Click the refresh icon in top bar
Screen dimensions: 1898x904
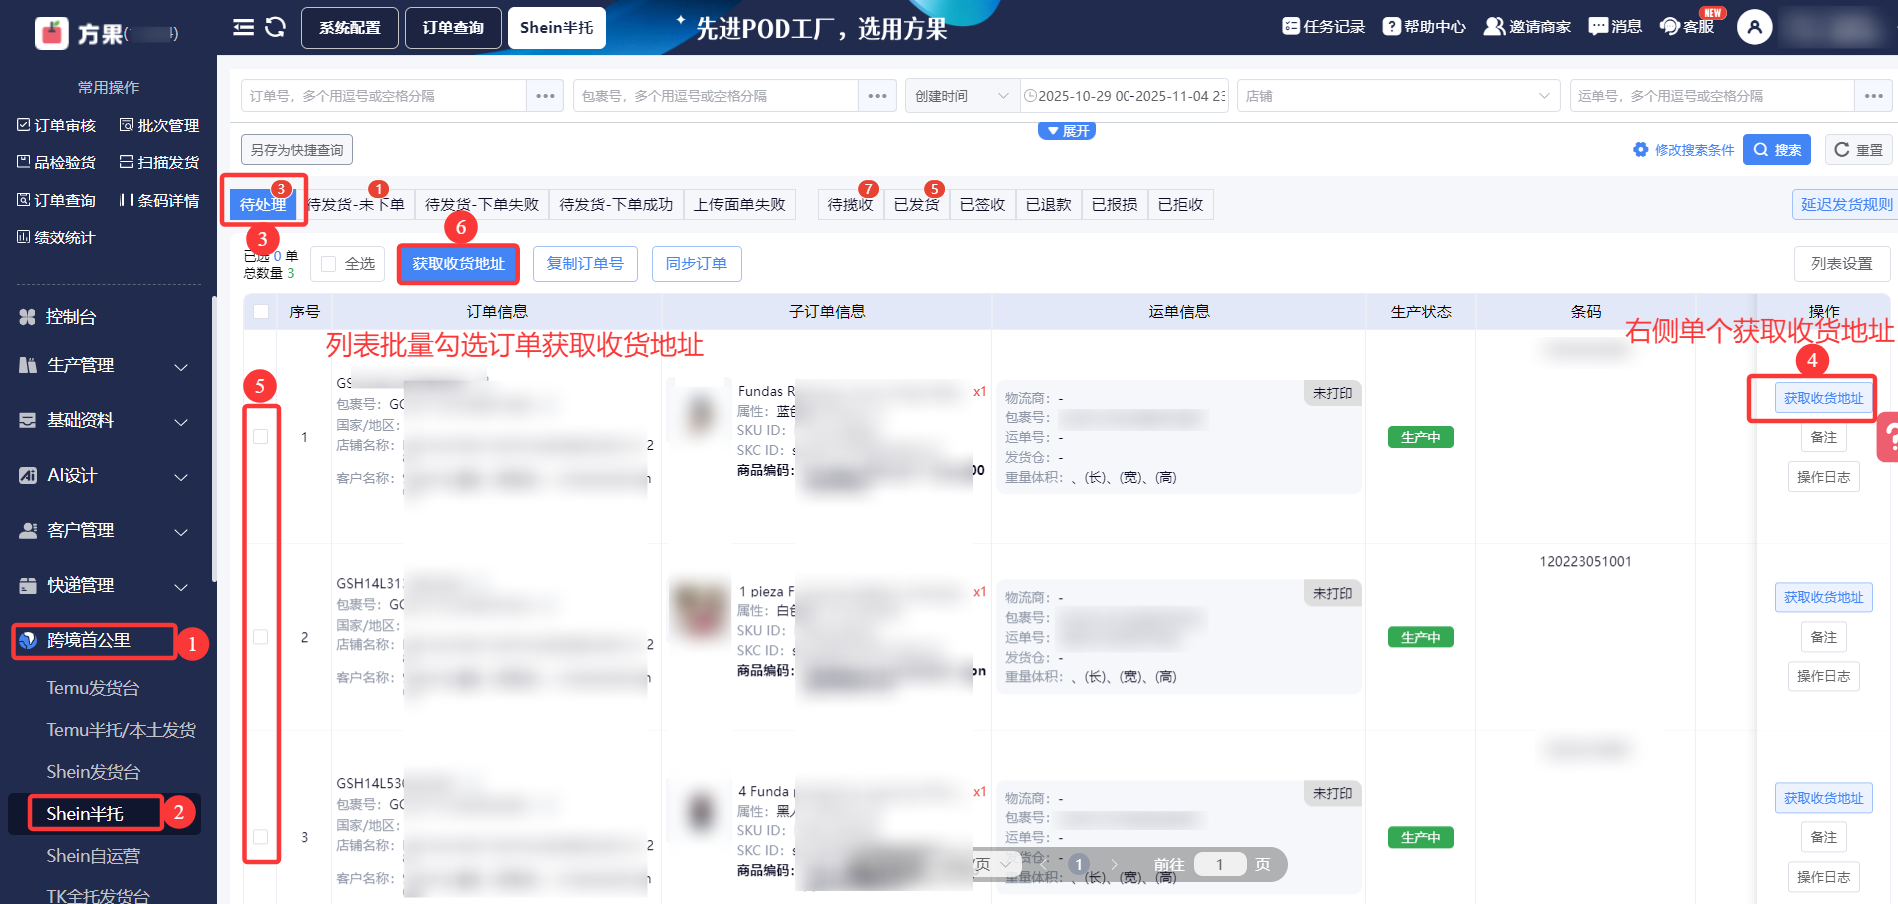click(275, 27)
